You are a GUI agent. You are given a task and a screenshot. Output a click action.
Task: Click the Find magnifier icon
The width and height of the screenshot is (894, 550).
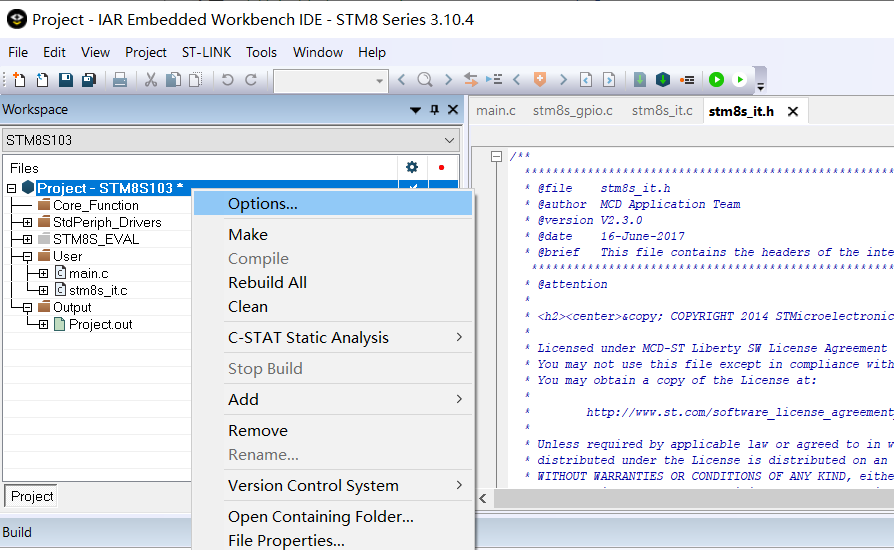[x=425, y=80]
